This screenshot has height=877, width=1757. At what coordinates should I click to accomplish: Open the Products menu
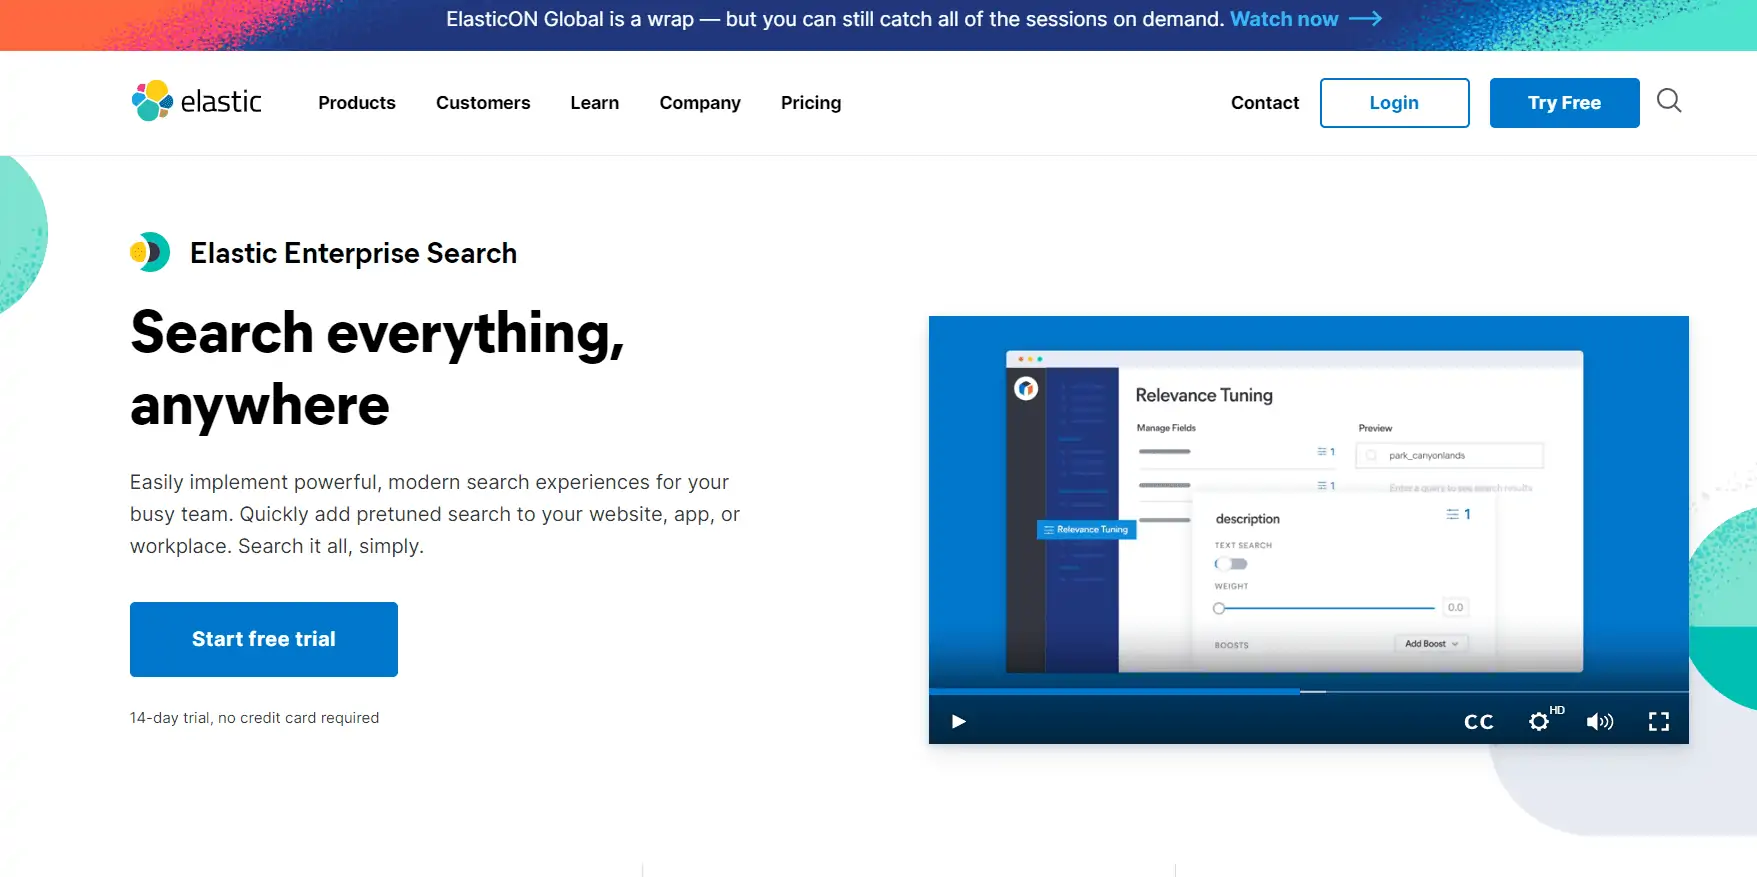click(357, 103)
